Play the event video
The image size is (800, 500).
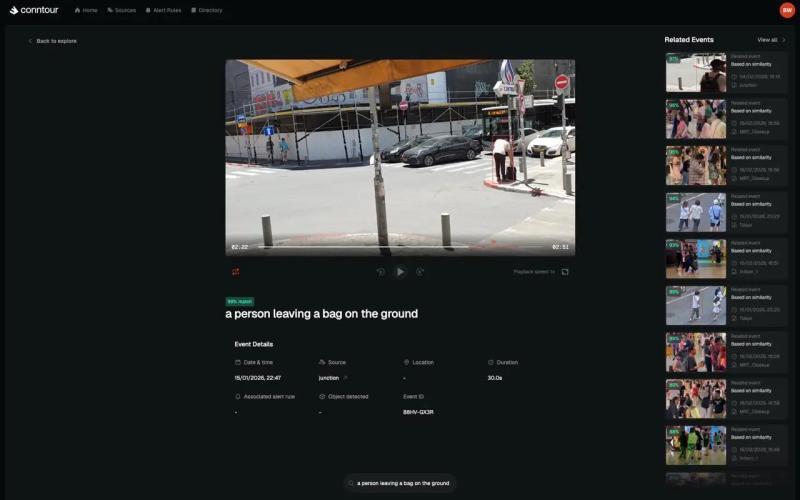coord(400,271)
